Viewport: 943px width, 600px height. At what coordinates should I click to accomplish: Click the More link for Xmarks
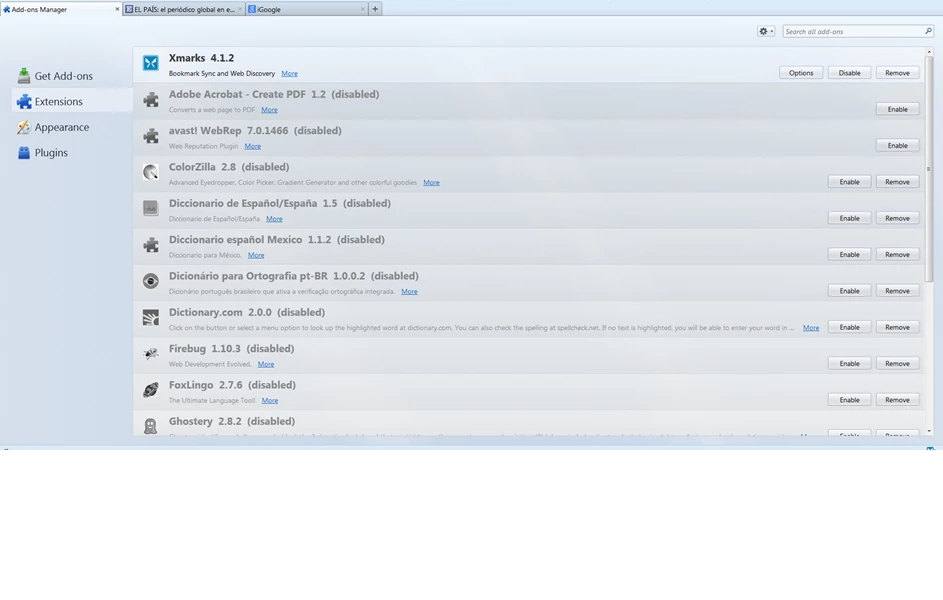click(289, 73)
